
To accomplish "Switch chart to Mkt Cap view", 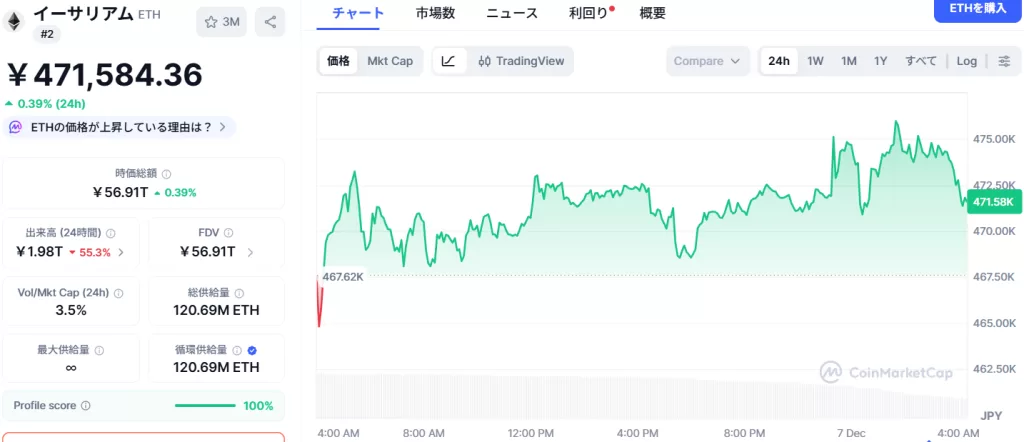I will click(x=390, y=61).
